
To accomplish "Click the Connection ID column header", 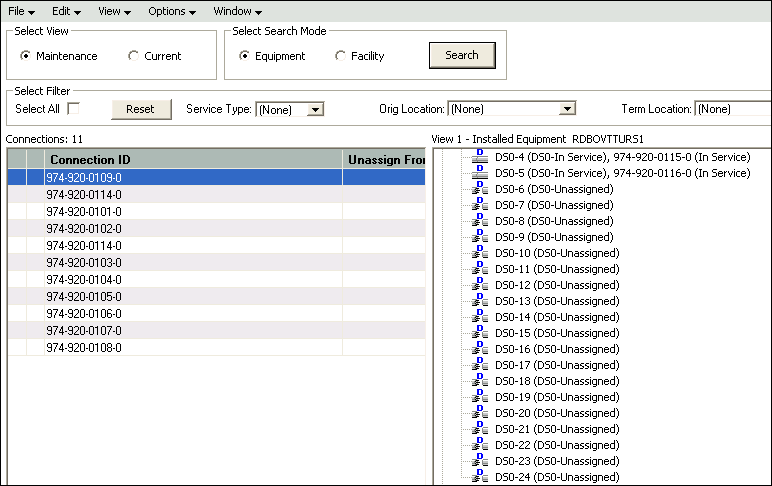I will pos(193,160).
